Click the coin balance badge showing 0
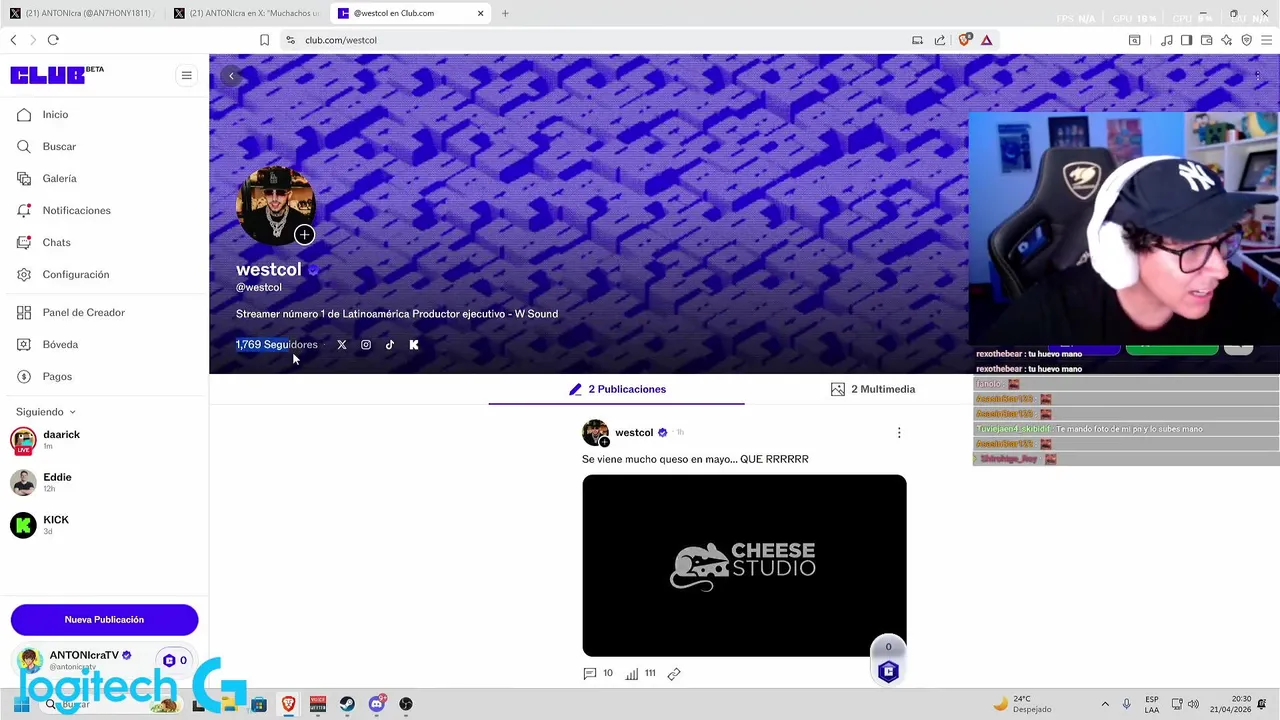This screenshot has height=720, width=1280. tap(175, 660)
